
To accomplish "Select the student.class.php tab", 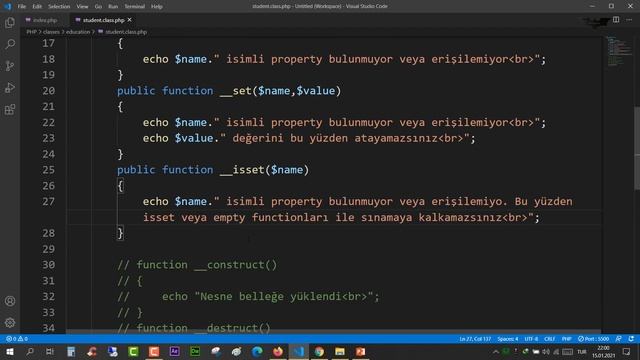I will pyautogui.click(x=103, y=20).
